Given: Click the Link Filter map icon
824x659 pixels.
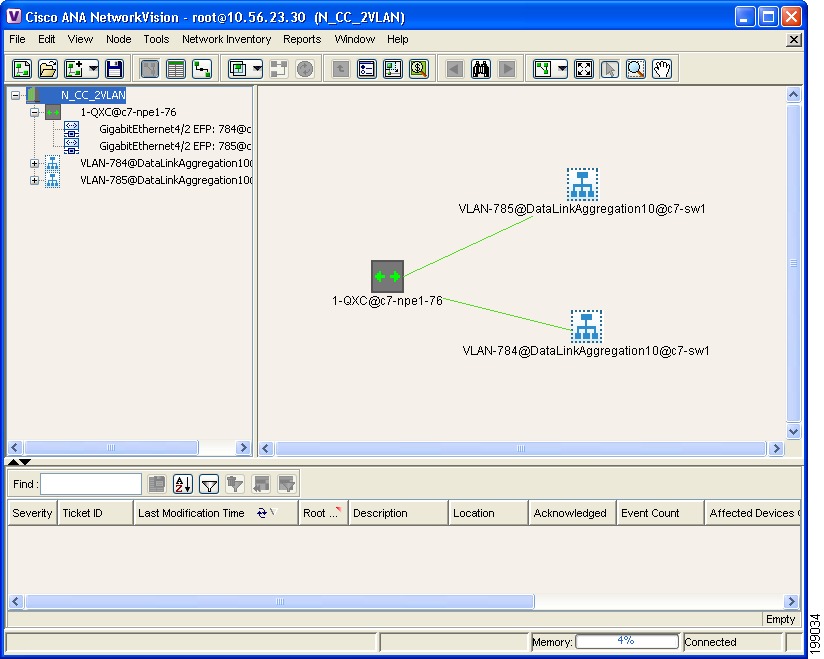Looking at the screenshot, I should 393,69.
